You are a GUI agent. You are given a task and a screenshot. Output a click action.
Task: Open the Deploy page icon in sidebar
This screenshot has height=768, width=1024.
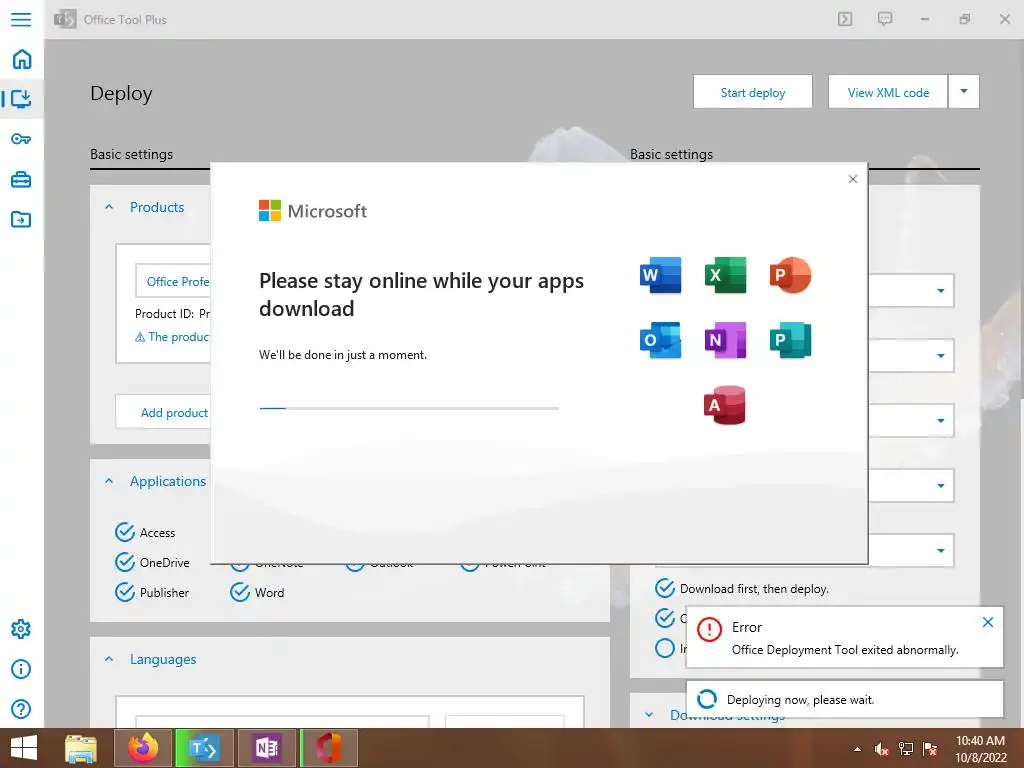21,99
